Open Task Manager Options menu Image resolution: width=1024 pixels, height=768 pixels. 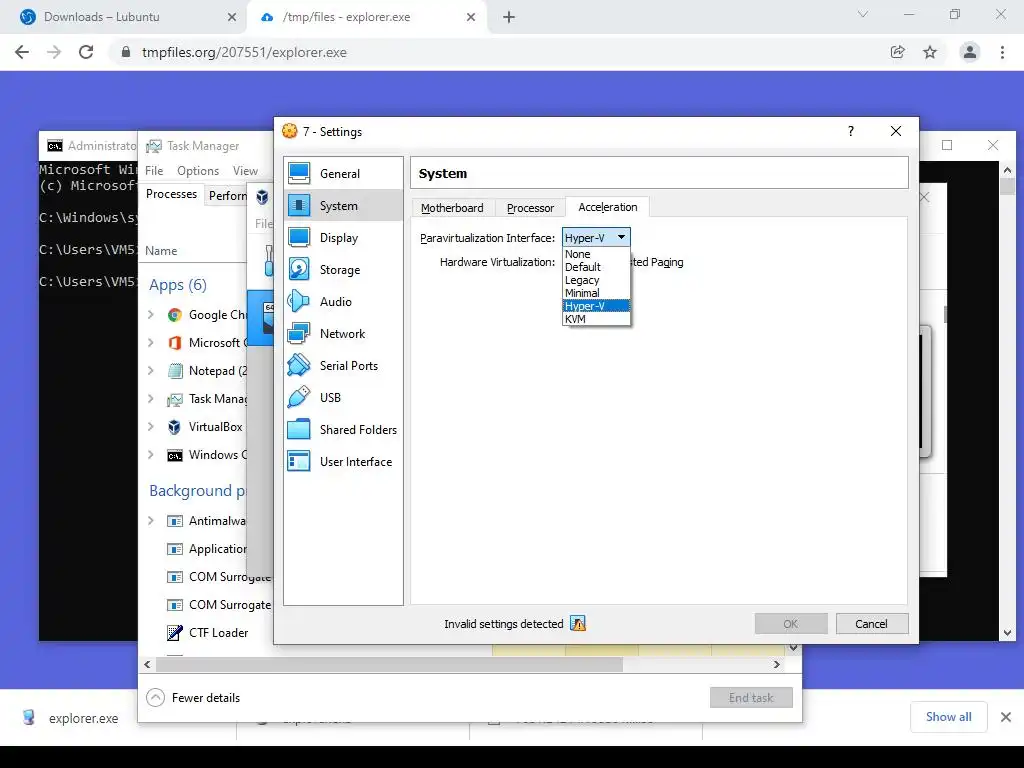pyautogui.click(x=198, y=170)
